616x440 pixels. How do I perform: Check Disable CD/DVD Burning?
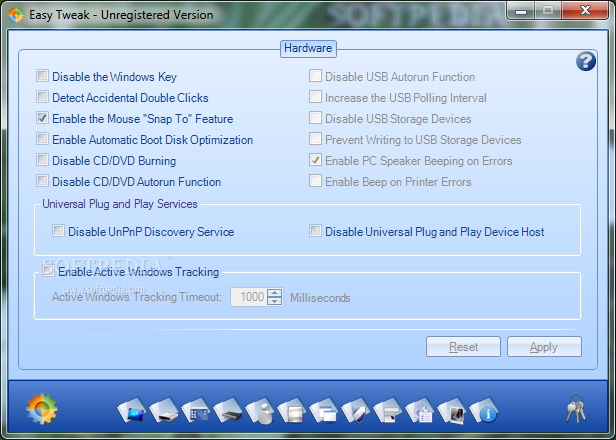pyautogui.click(x=42, y=160)
